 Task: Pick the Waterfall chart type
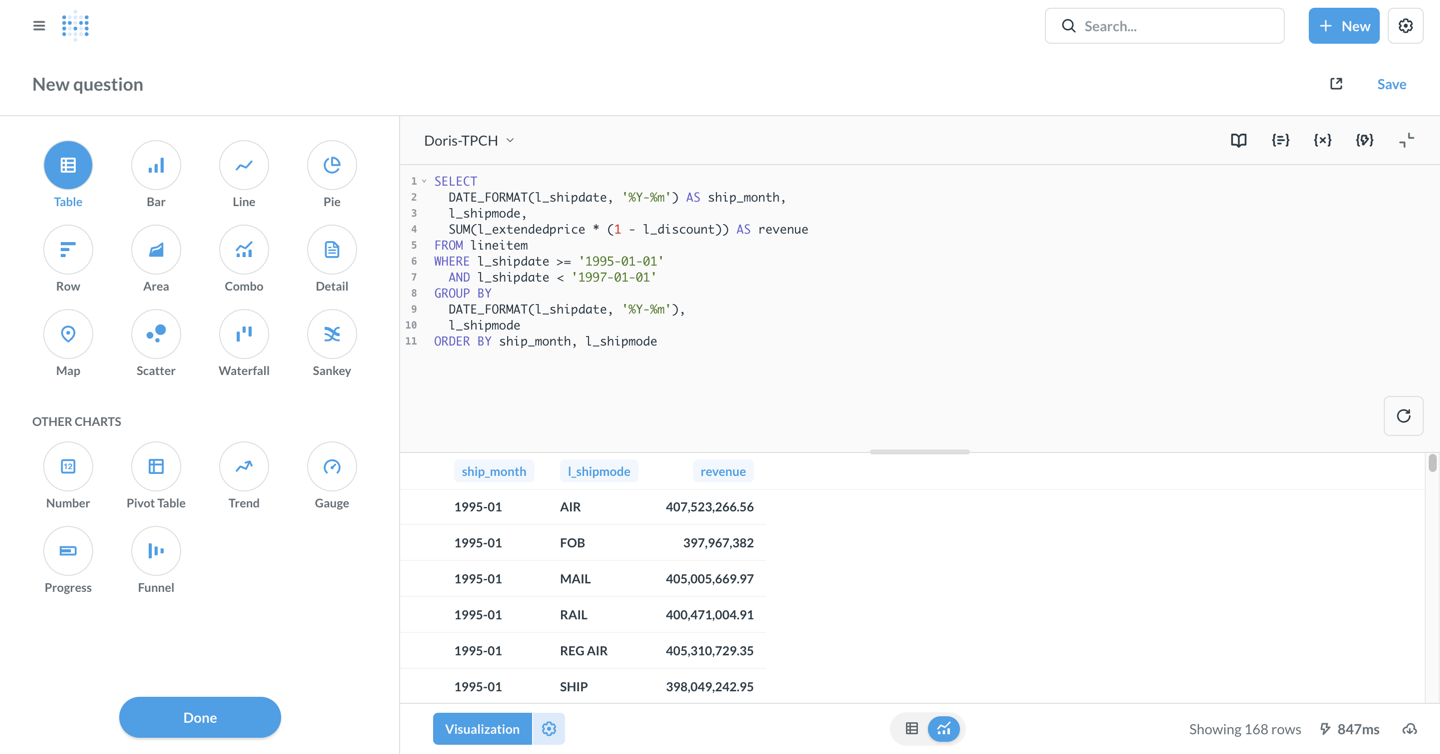click(244, 335)
